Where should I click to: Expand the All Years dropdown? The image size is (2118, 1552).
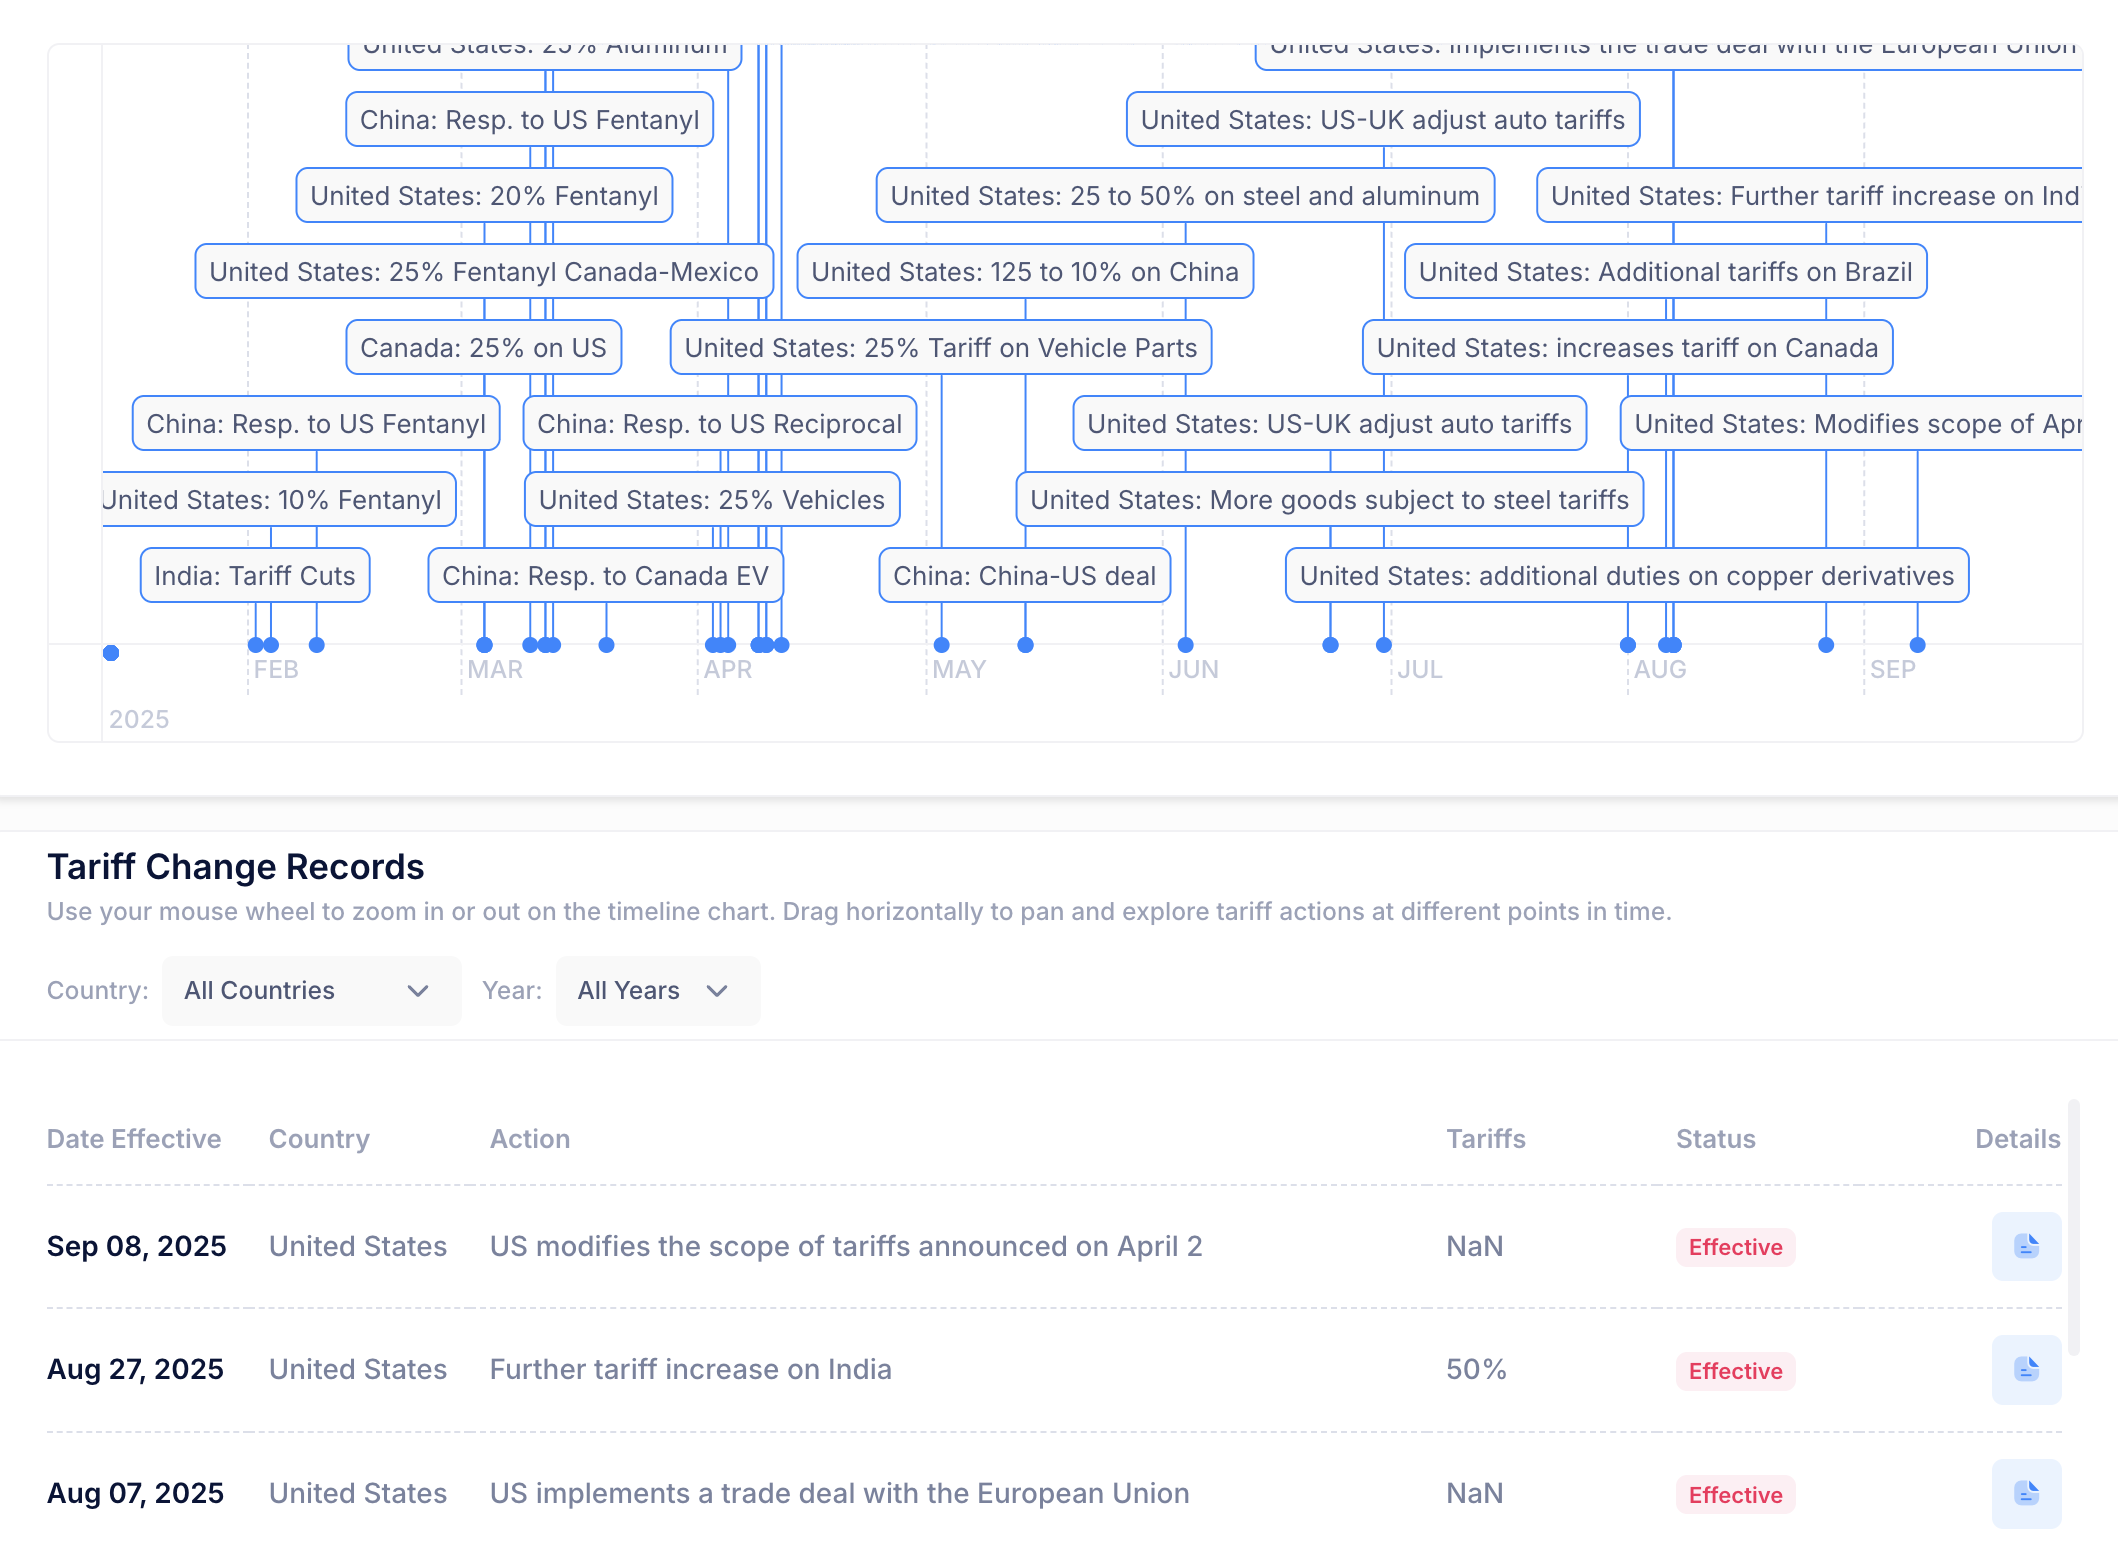point(657,991)
